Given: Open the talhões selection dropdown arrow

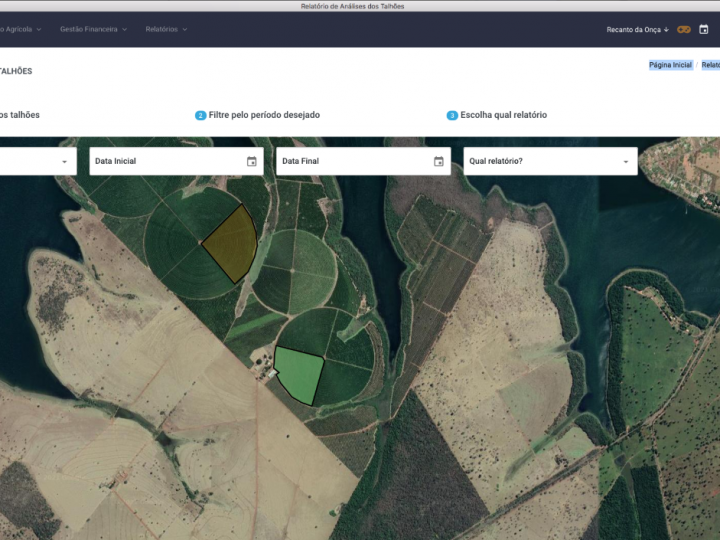Looking at the screenshot, I should point(64,162).
